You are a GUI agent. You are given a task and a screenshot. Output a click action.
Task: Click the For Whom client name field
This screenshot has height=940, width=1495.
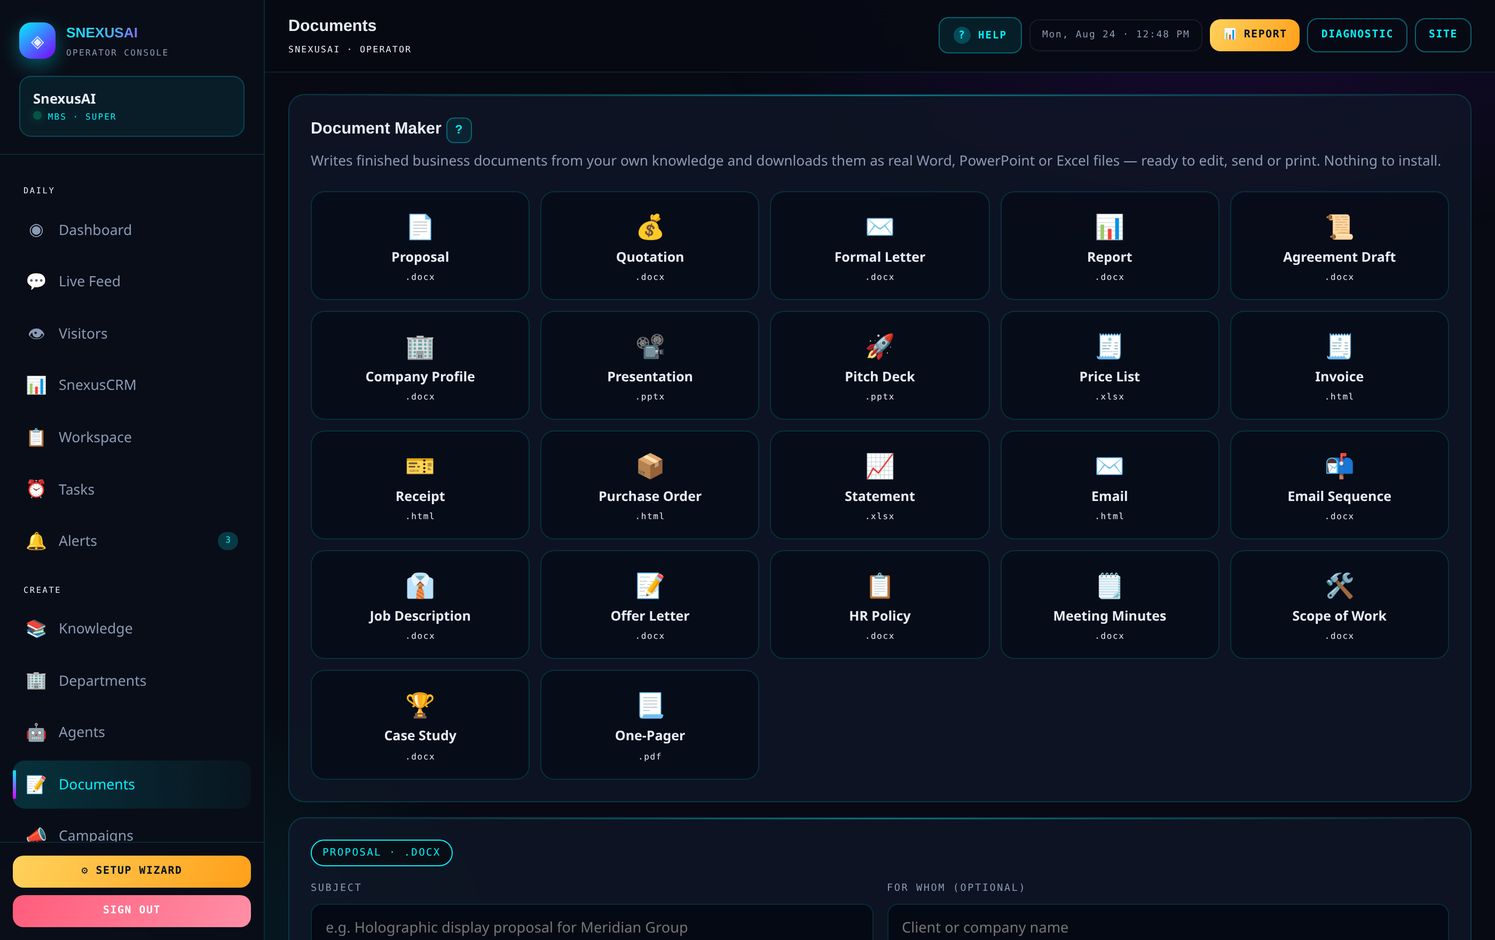1168,923
